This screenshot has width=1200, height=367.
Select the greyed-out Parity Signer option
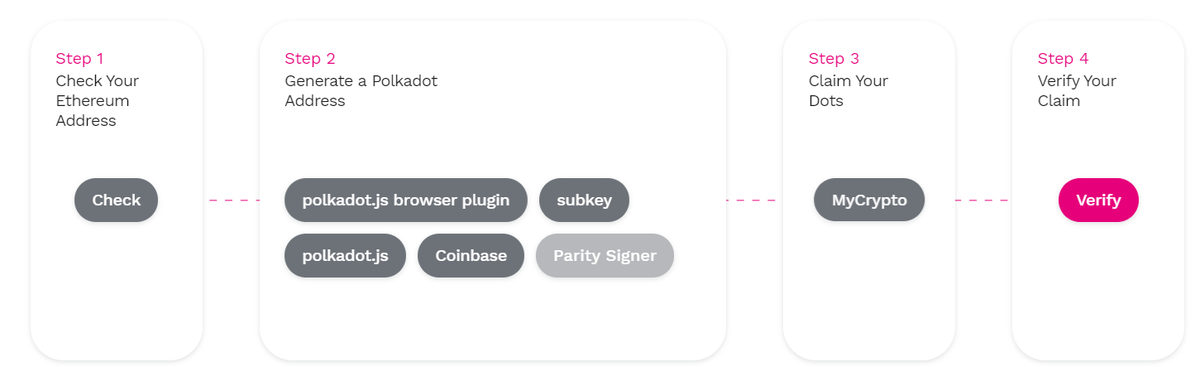605,255
